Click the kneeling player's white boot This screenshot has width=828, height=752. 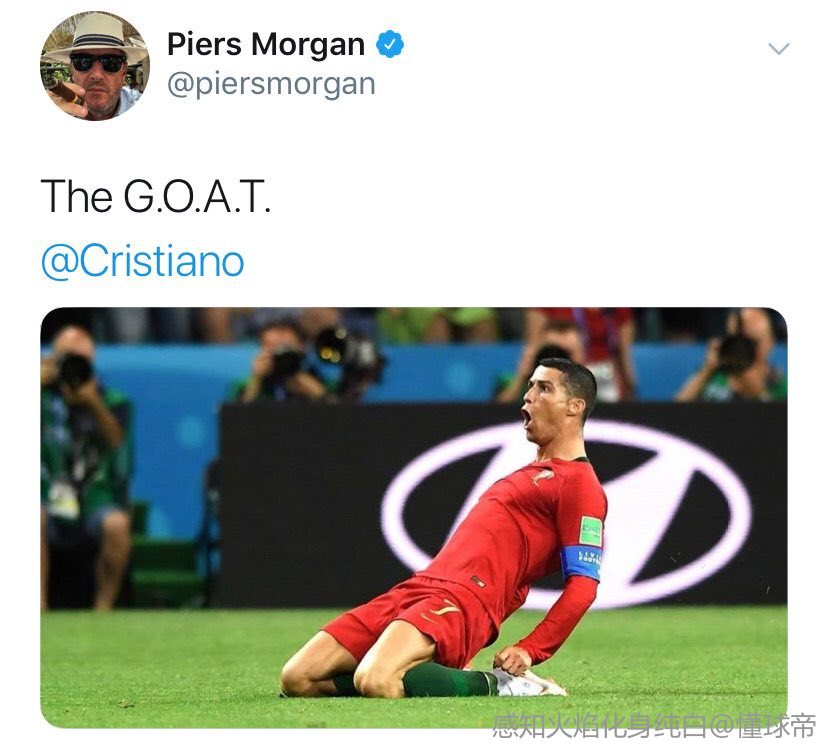[x=530, y=683]
